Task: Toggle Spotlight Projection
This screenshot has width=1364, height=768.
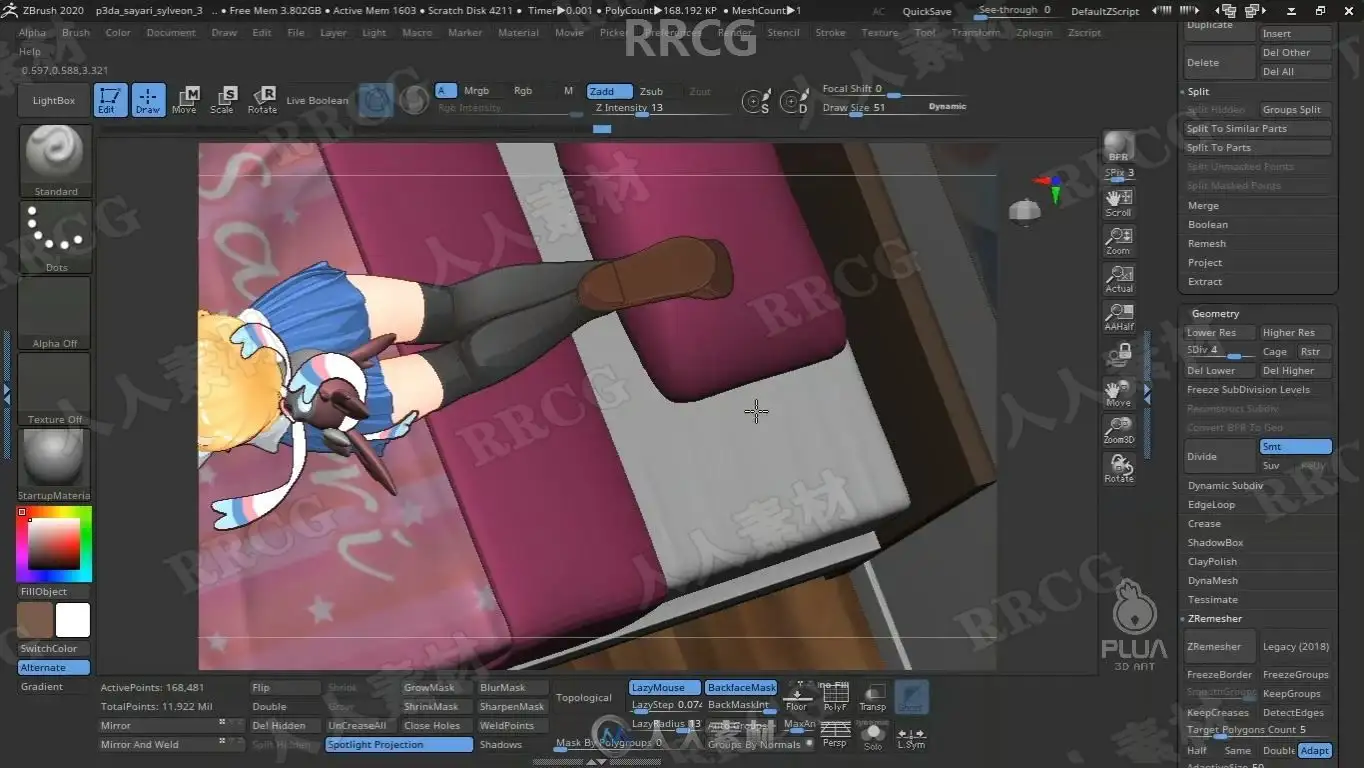Action: pos(399,744)
